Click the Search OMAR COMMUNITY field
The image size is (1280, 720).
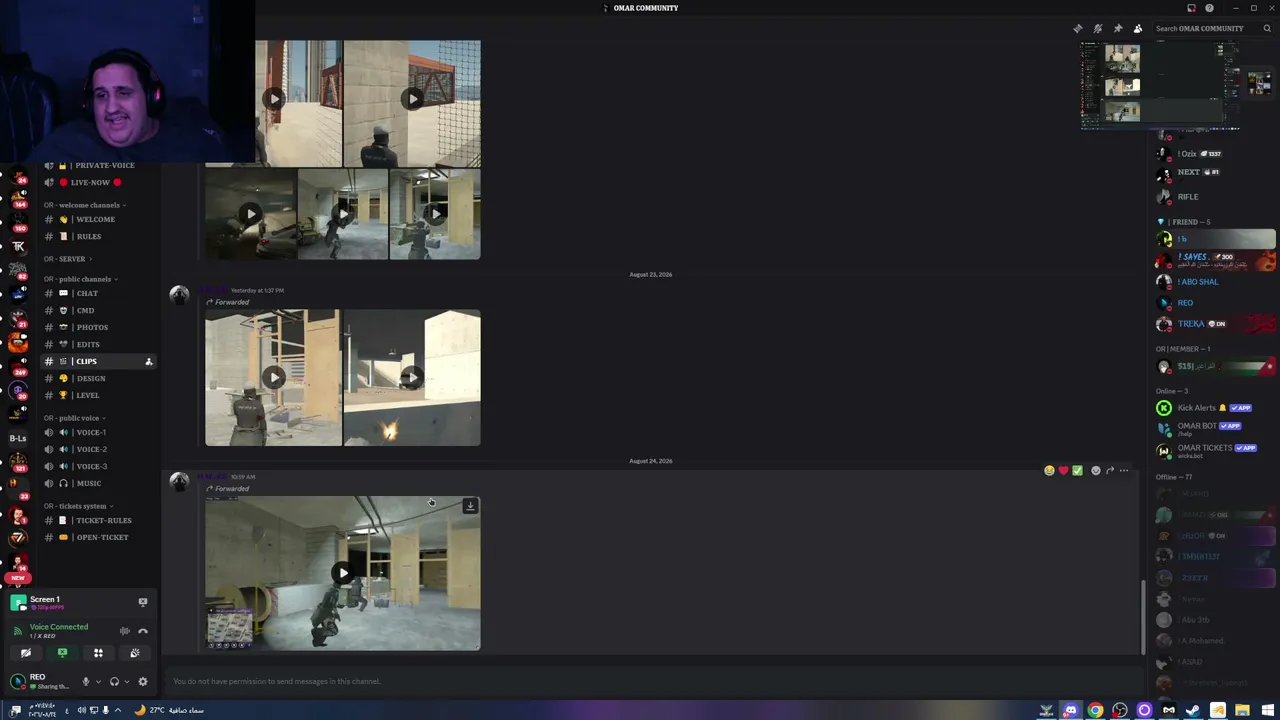pyautogui.click(x=1212, y=28)
